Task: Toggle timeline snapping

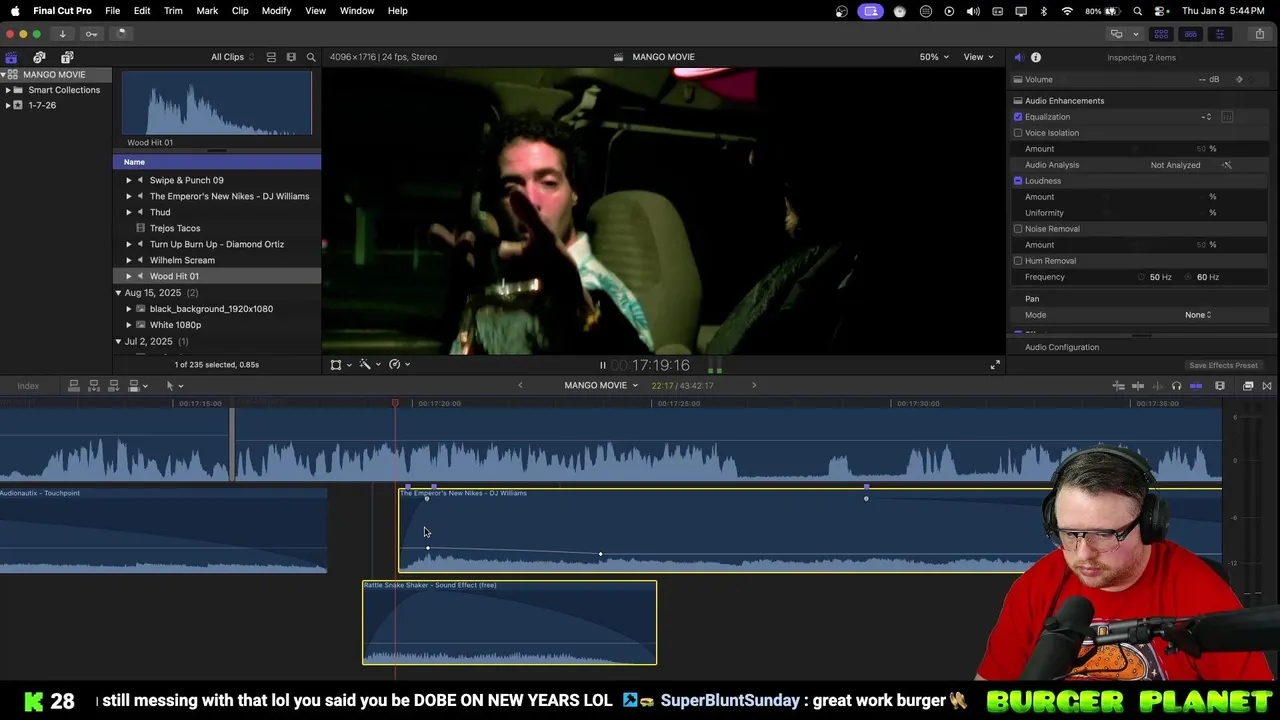Action: (x=1196, y=386)
